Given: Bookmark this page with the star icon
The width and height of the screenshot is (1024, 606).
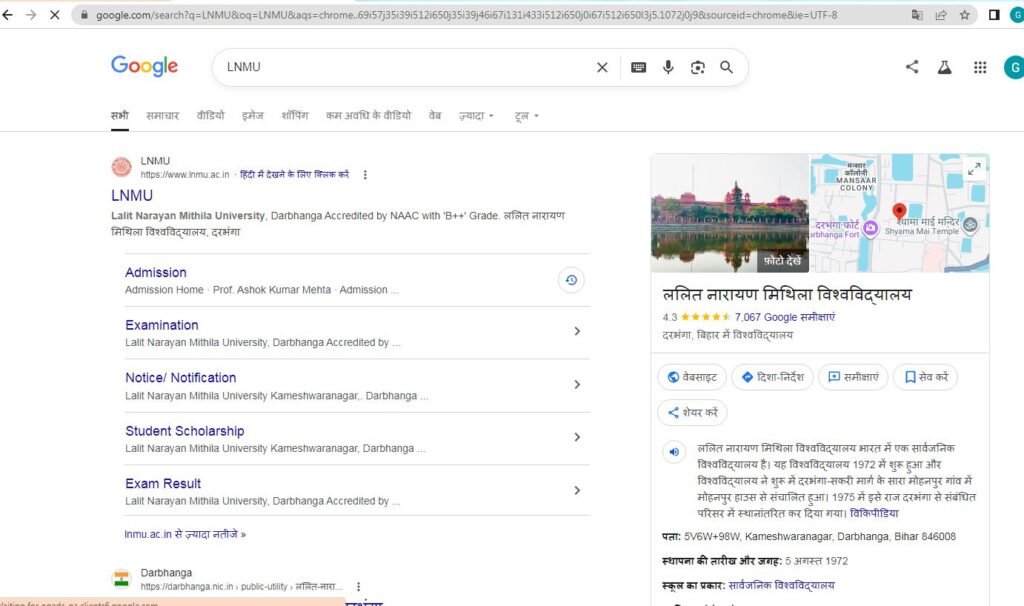Looking at the screenshot, I should pos(965,15).
